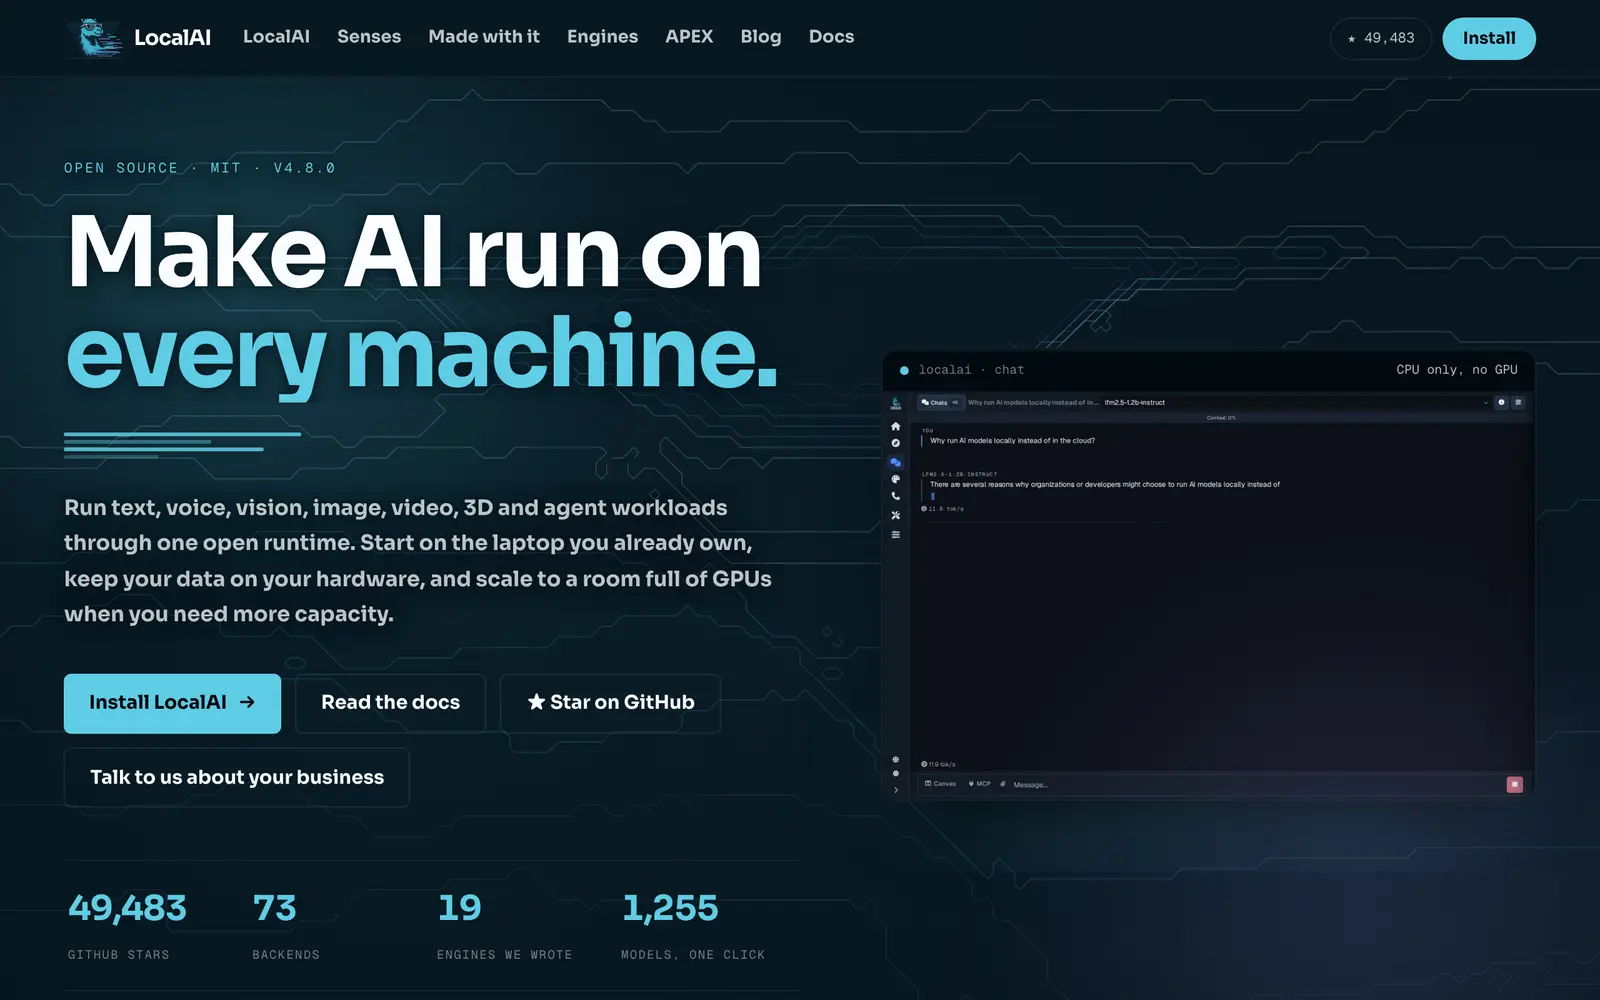
Task: Click the paperclip attach icon in the message bar
Action: (1003, 784)
